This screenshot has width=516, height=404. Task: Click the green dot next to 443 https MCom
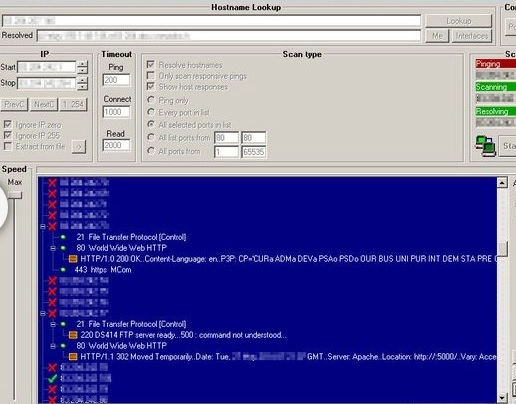(x=63, y=270)
